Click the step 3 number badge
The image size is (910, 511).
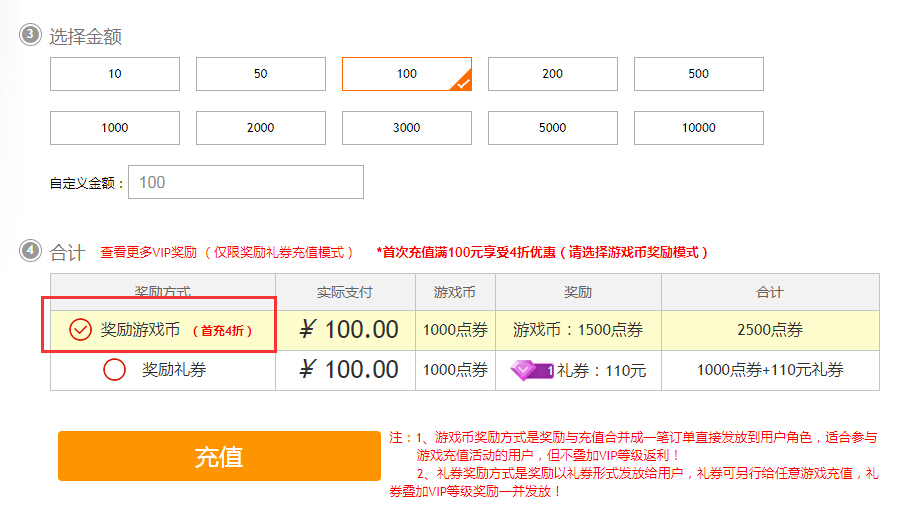[x=31, y=36]
